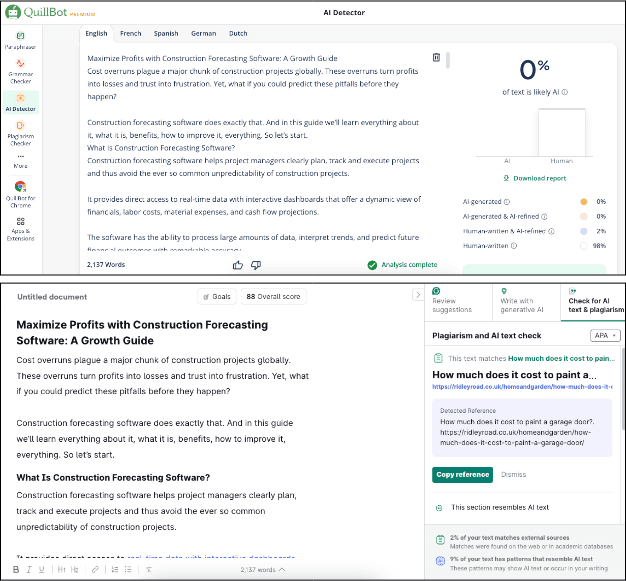The image size is (626, 581).
Task: Click the Untitled document title
Action: pyautogui.click(x=52, y=297)
